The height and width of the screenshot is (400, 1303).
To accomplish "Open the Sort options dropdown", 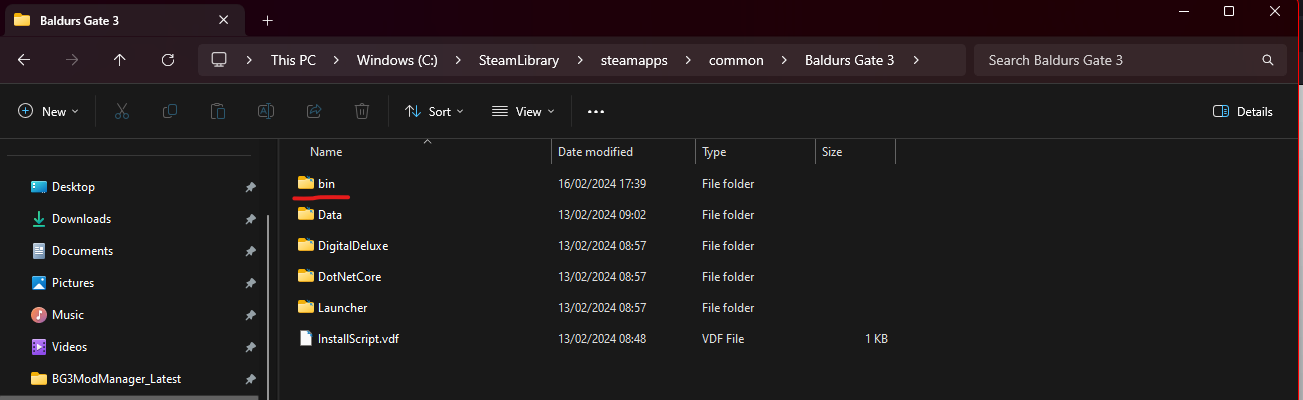I will (434, 112).
